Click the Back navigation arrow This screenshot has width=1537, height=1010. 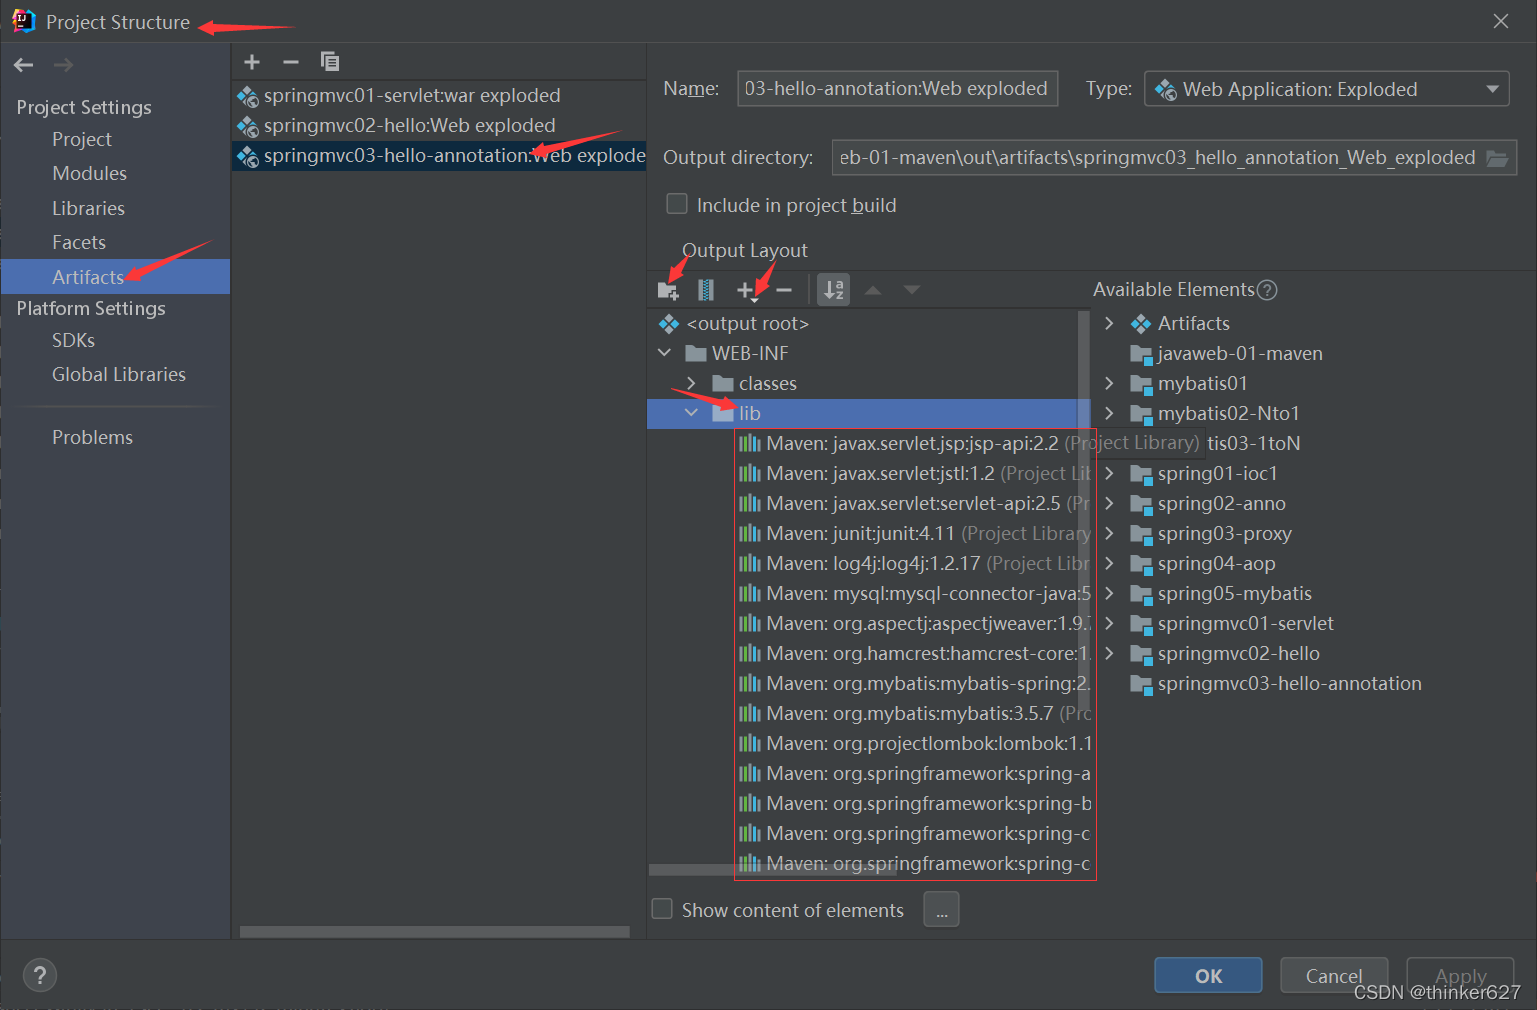24,65
